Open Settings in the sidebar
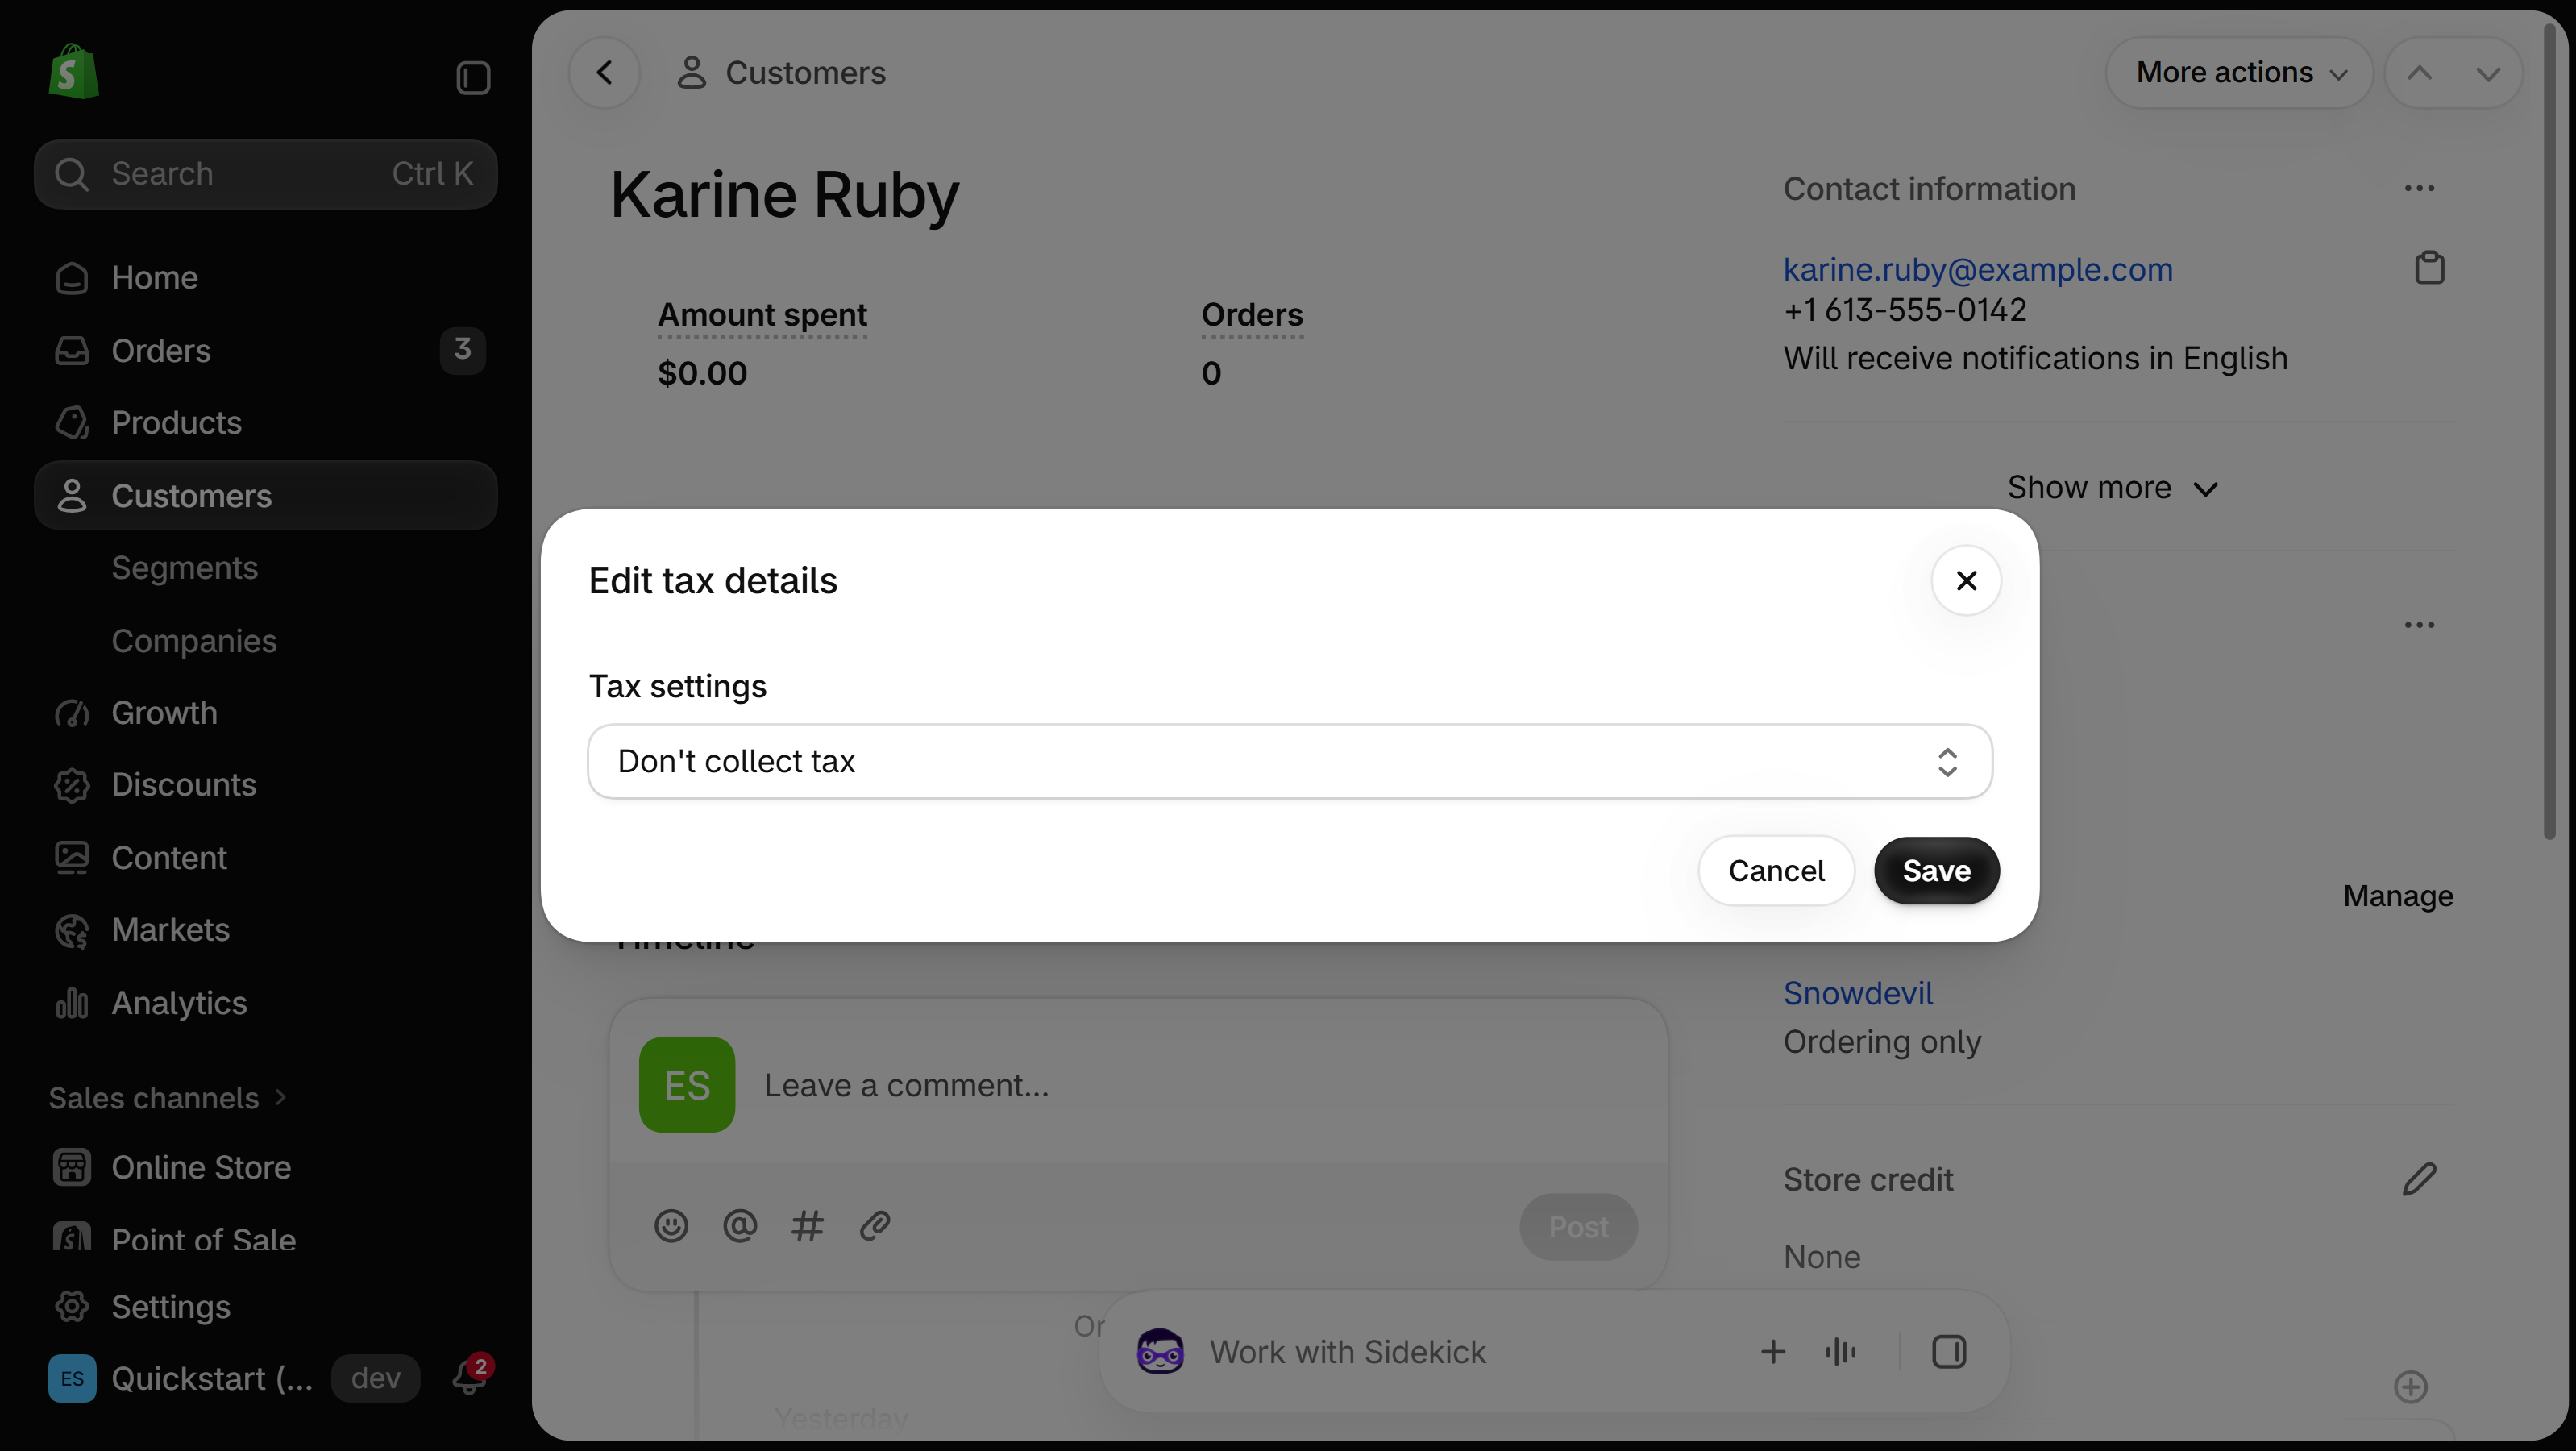Image resolution: width=2576 pixels, height=1451 pixels. click(x=266, y=1306)
